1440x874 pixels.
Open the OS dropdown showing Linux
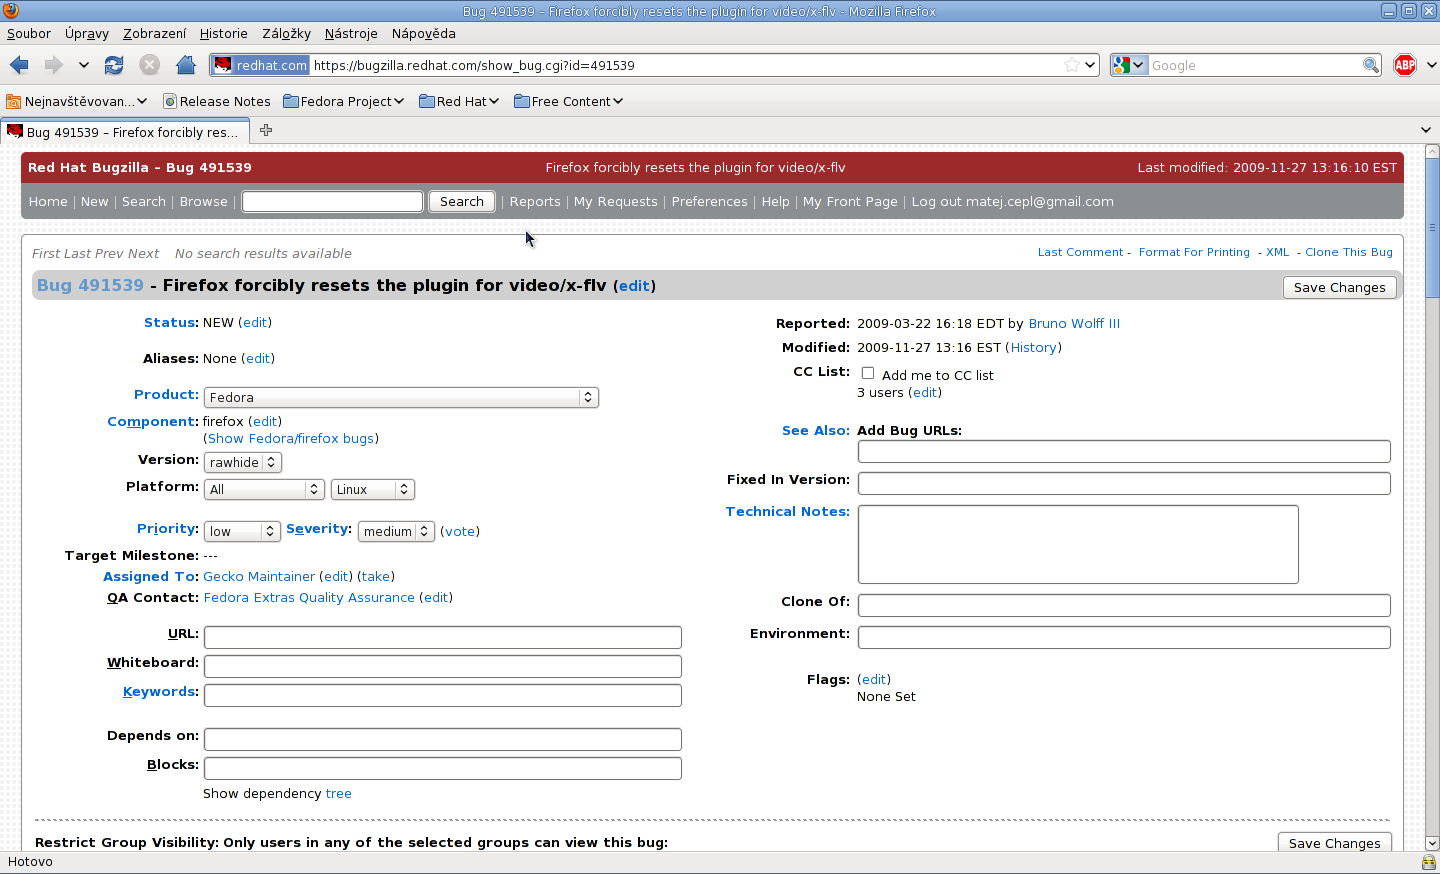[373, 489]
